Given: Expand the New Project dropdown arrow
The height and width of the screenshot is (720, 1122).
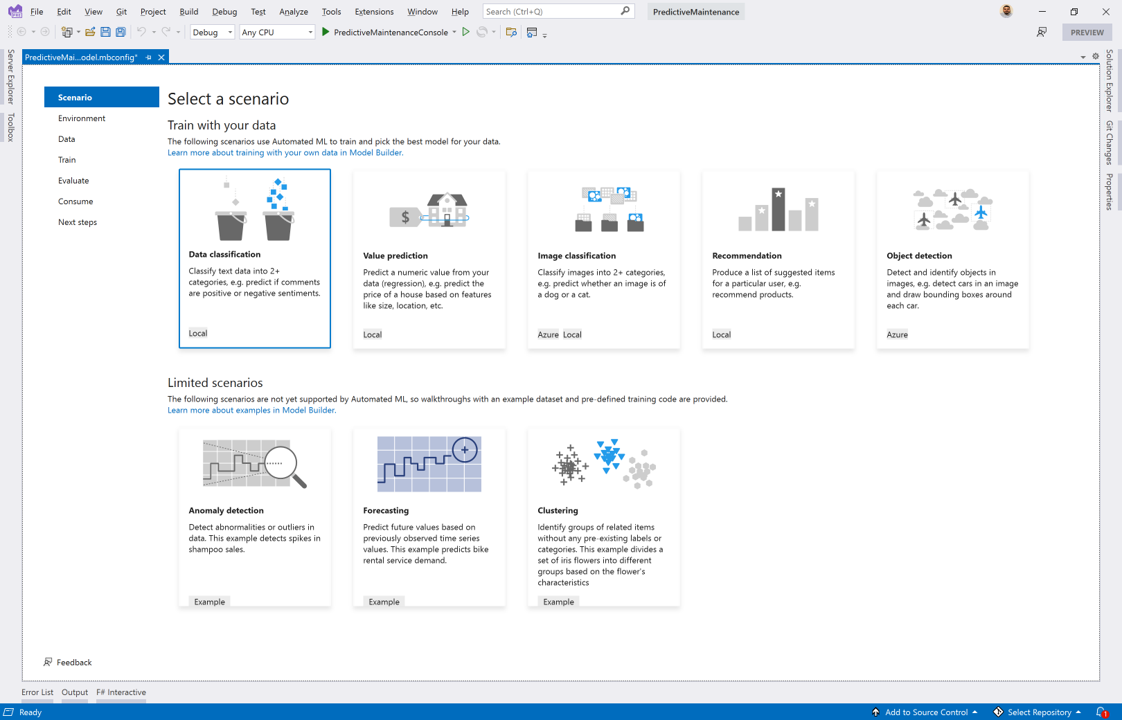Looking at the screenshot, I should [78, 32].
